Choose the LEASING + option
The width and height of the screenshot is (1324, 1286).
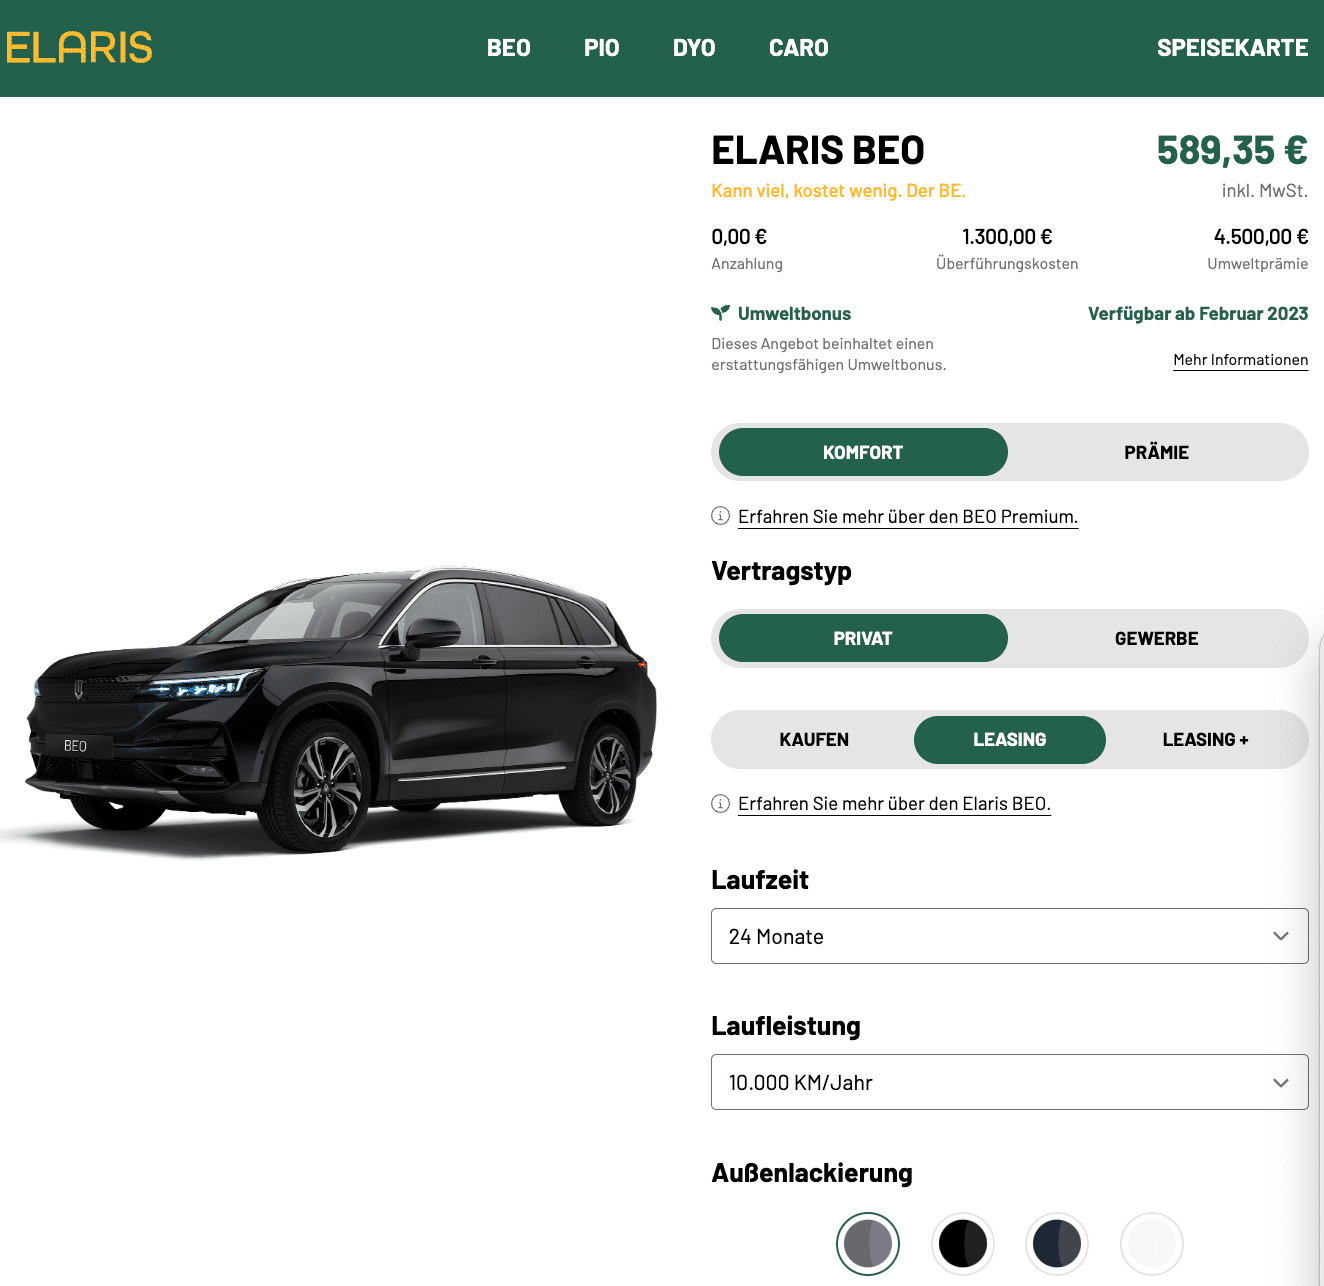point(1205,740)
